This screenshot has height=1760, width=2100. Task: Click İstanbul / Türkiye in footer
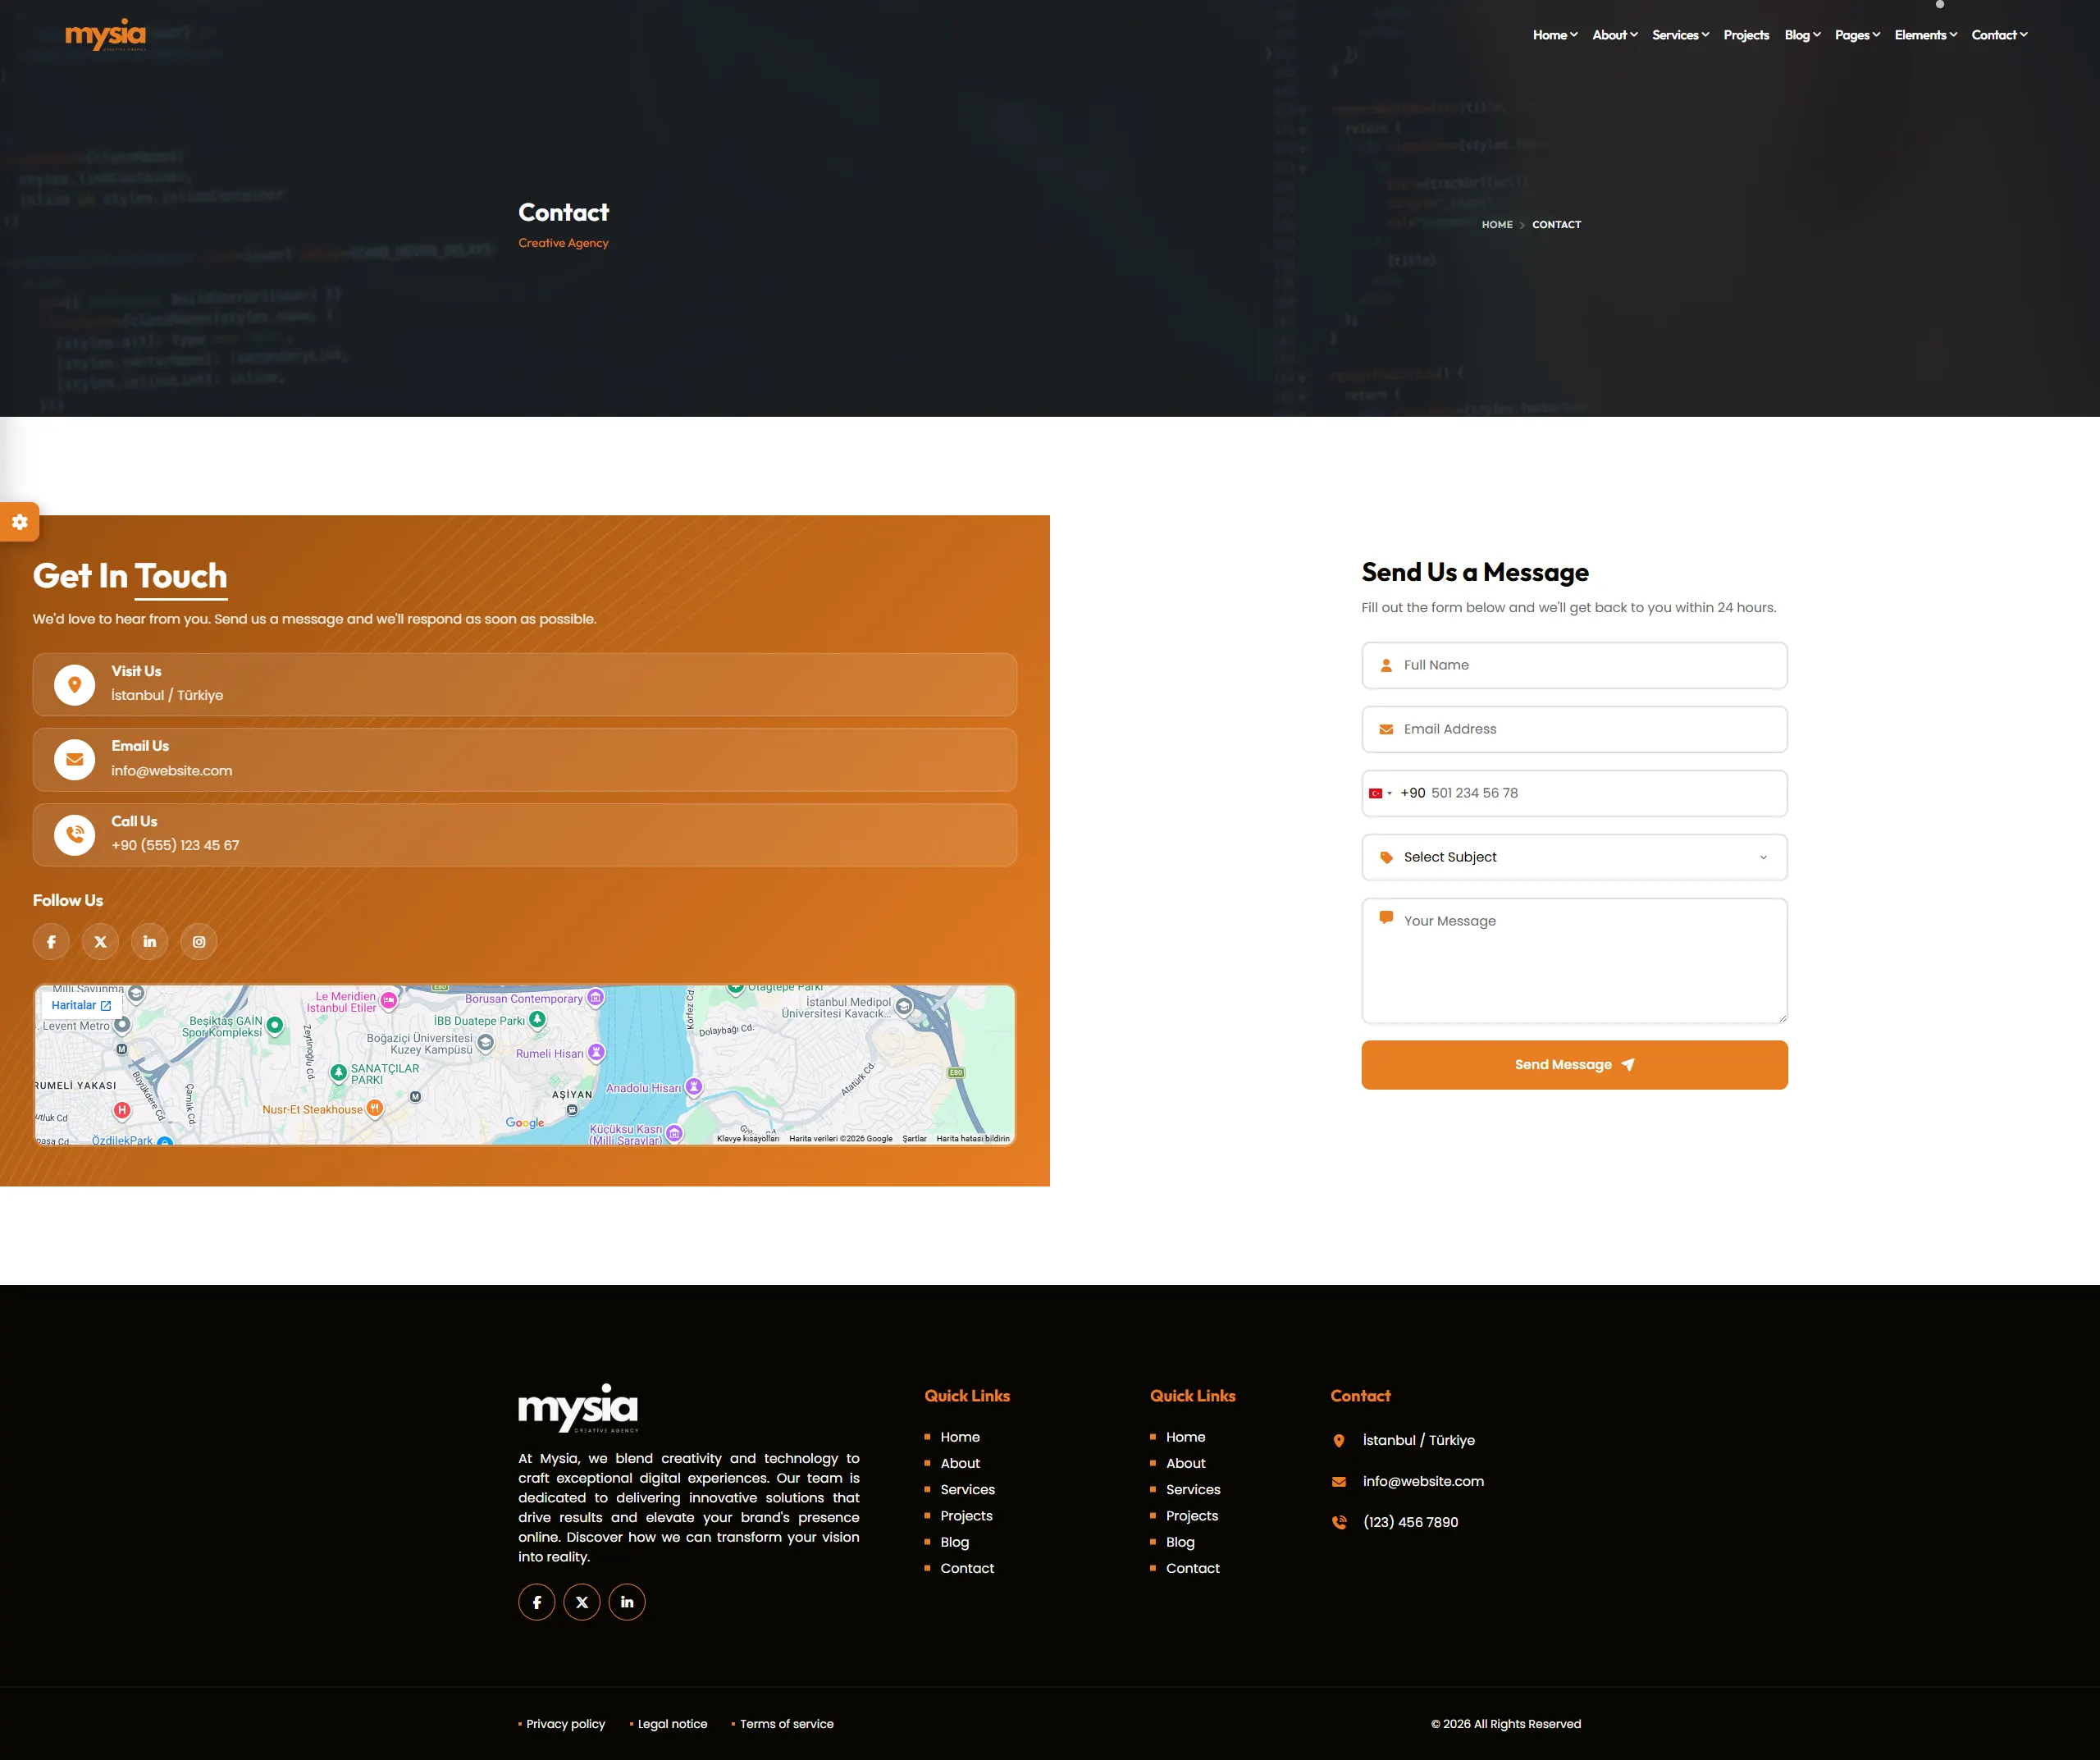[1418, 1441]
